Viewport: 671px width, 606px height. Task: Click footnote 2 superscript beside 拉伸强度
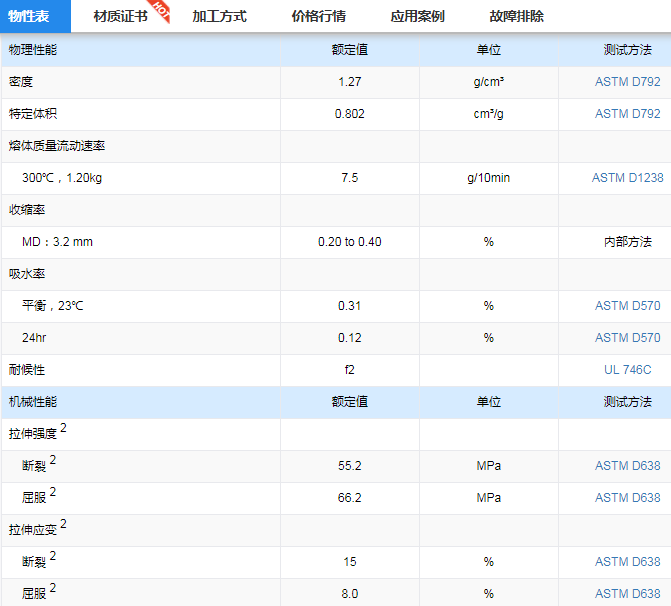click(63, 429)
